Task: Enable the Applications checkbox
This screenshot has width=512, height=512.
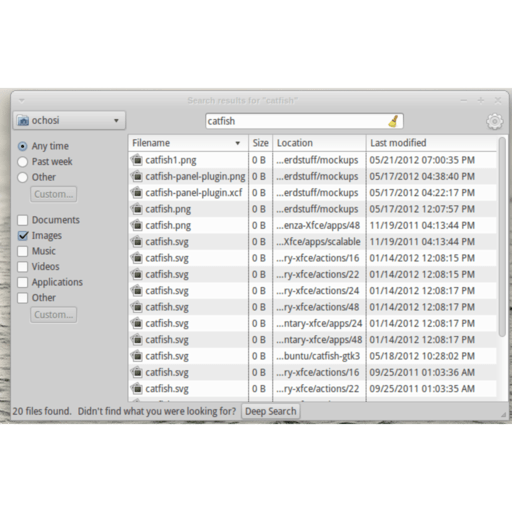Action: (22, 282)
